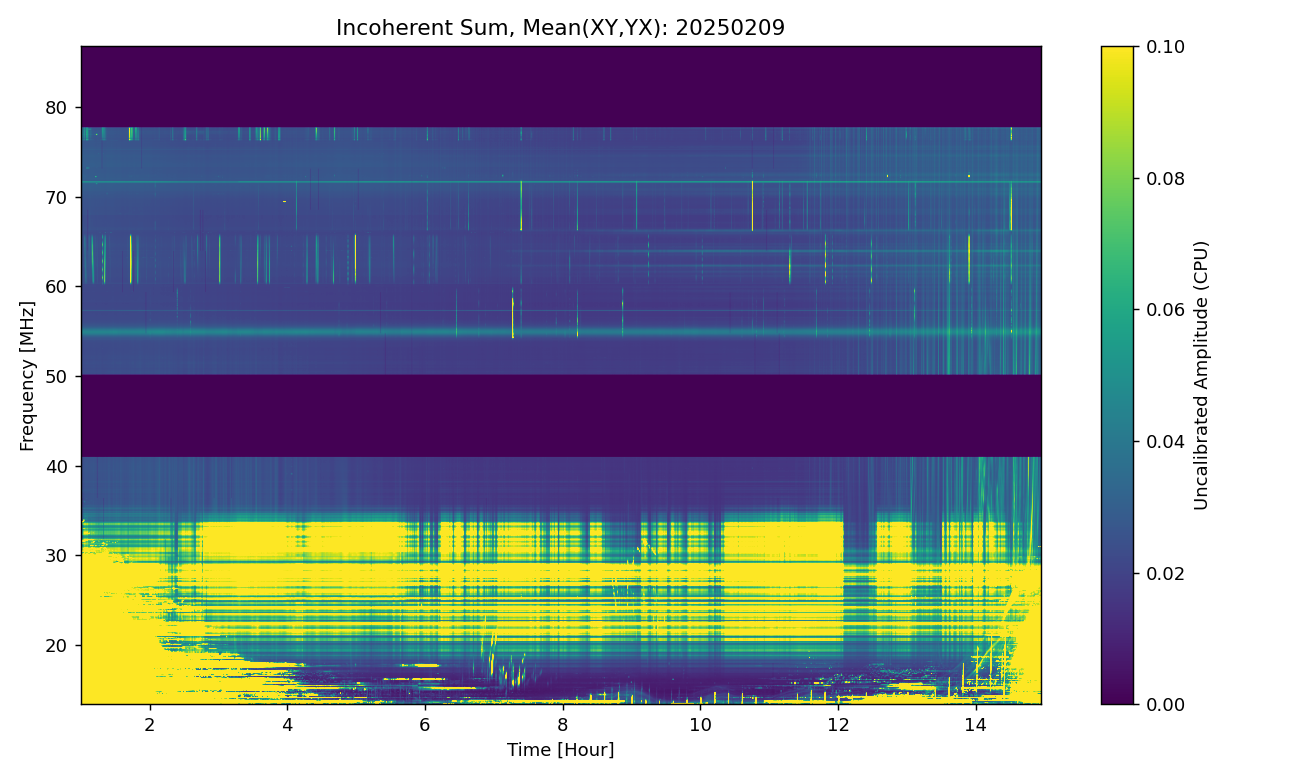Viewport: 1300px width, 780px height.
Task: Click the x-axis tick label 2
Action: pyautogui.click(x=150, y=723)
